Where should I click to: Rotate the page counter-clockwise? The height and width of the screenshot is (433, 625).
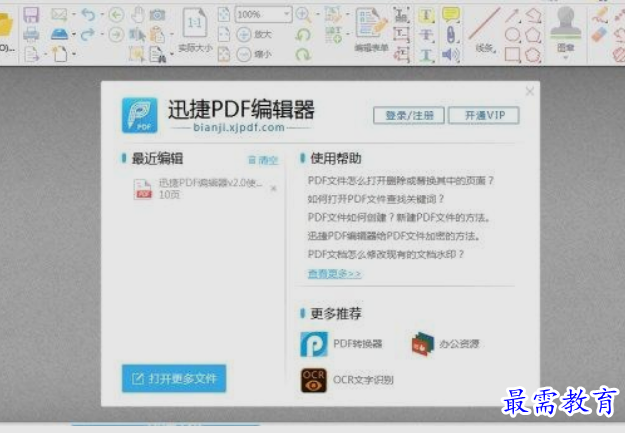[x=303, y=35]
